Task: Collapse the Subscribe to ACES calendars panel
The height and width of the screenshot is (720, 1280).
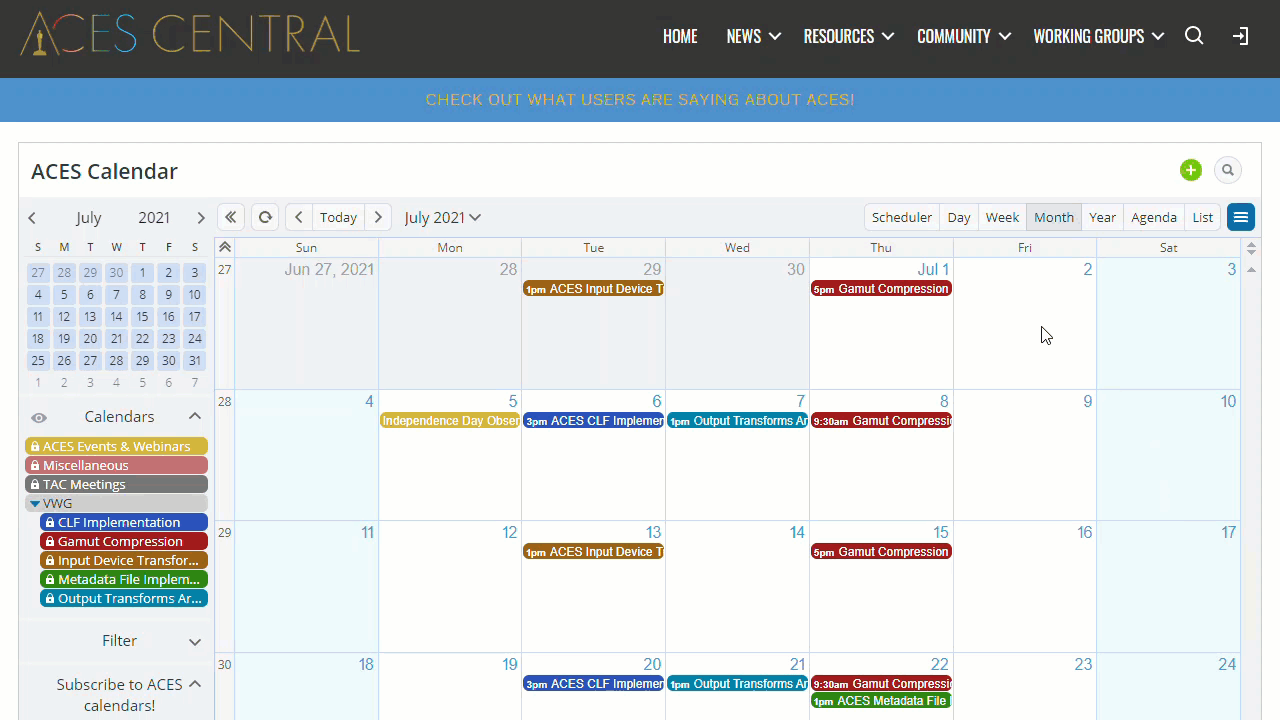Action: pyautogui.click(x=195, y=684)
